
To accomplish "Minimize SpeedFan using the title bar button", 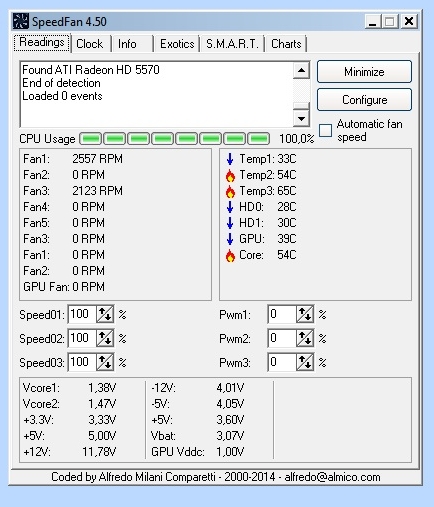I will 373,22.
